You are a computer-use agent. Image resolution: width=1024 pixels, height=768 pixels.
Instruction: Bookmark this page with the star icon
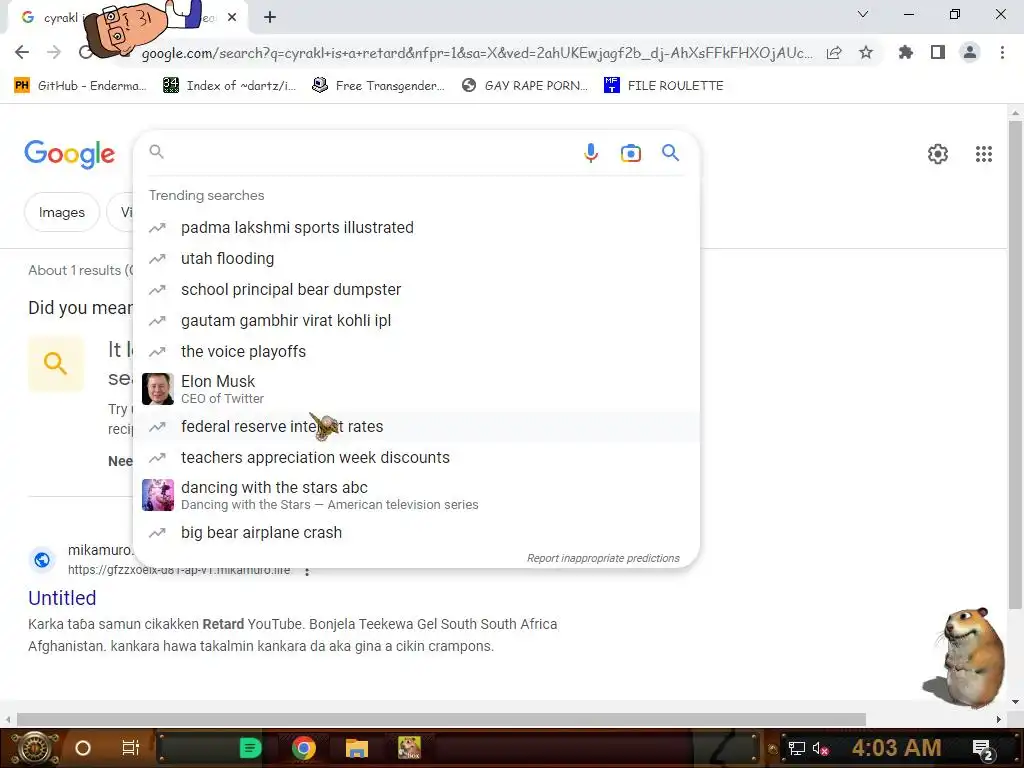coord(866,52)
